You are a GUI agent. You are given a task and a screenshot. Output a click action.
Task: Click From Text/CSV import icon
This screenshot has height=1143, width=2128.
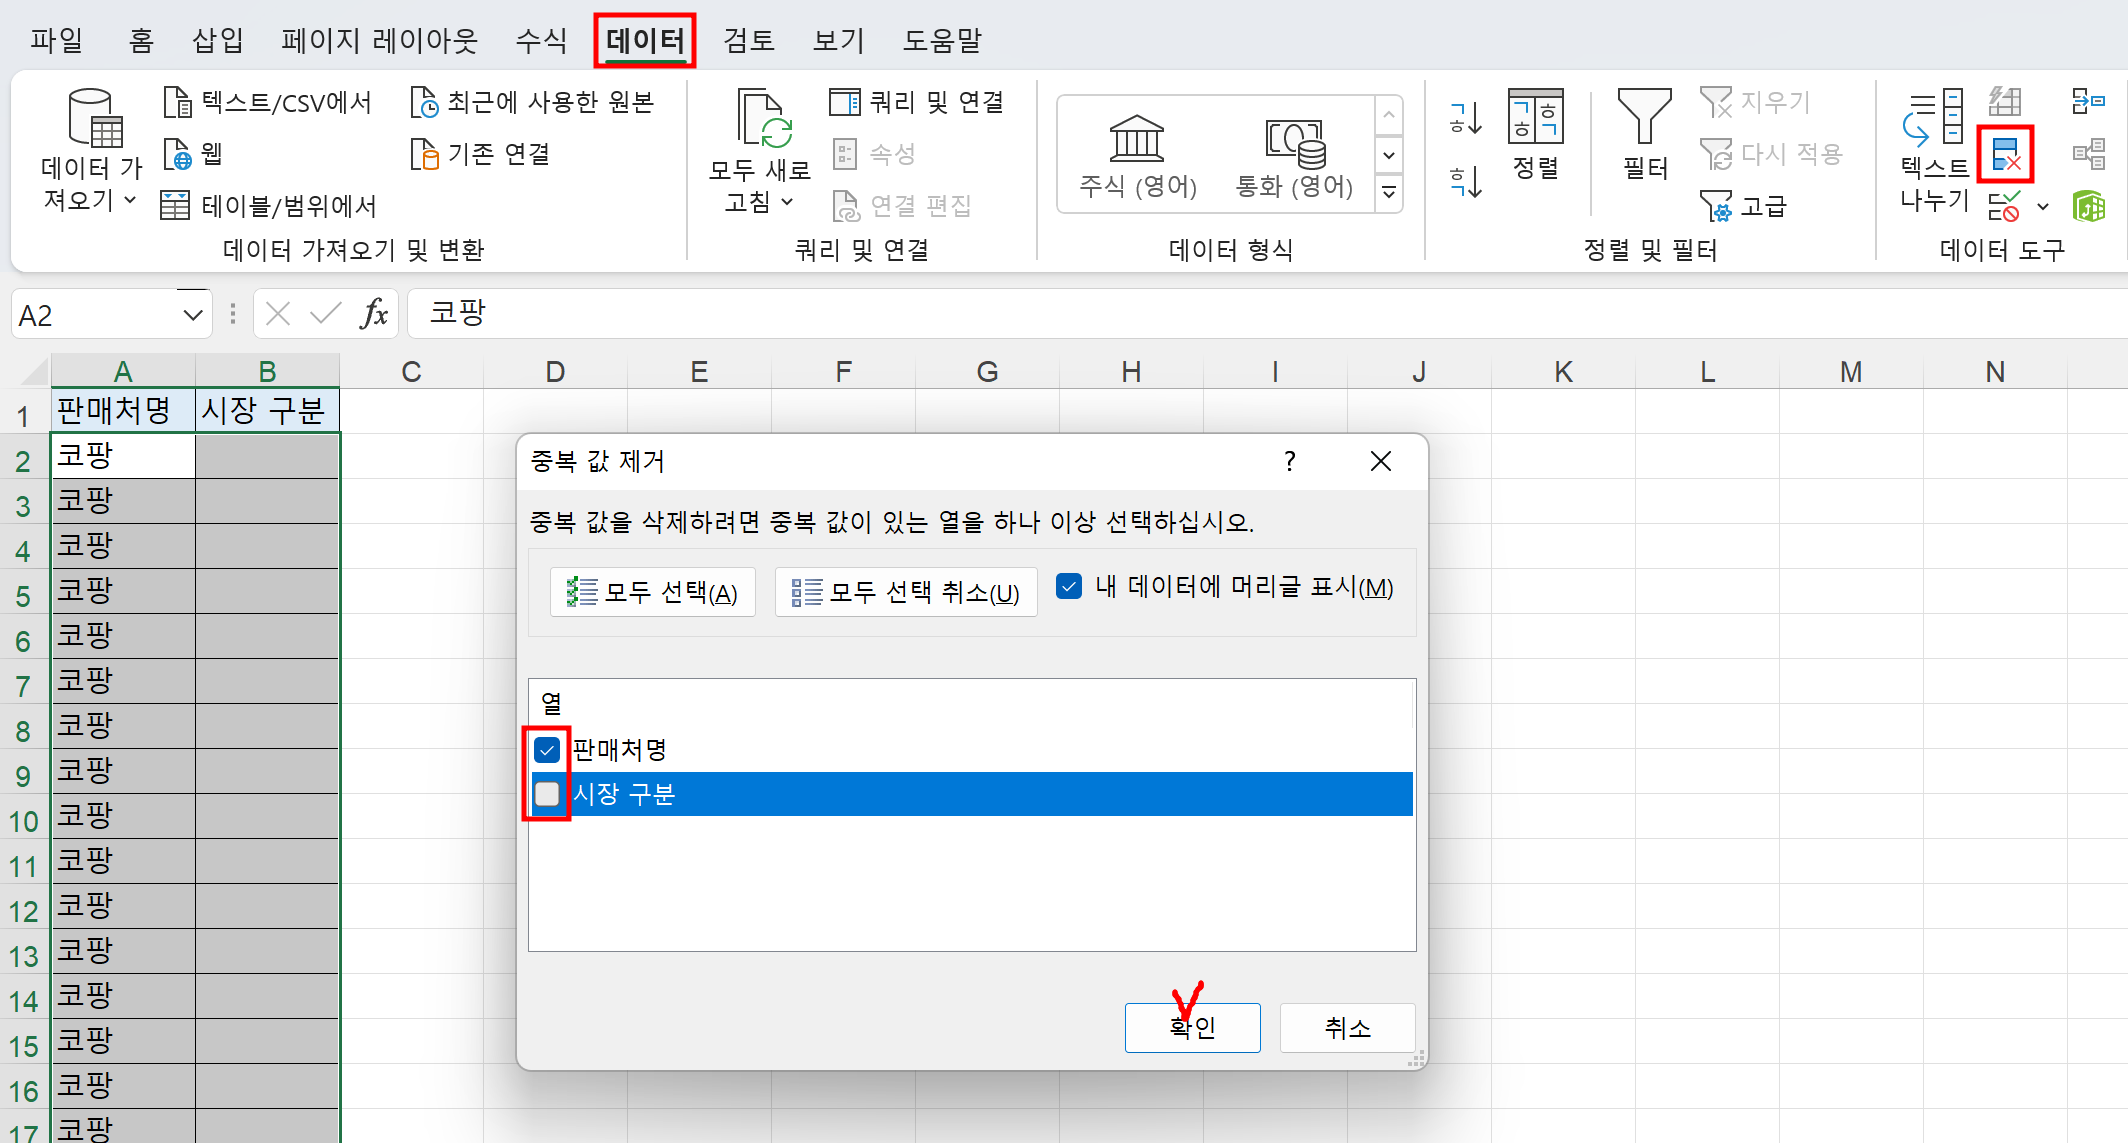click(x=178, y=102)
